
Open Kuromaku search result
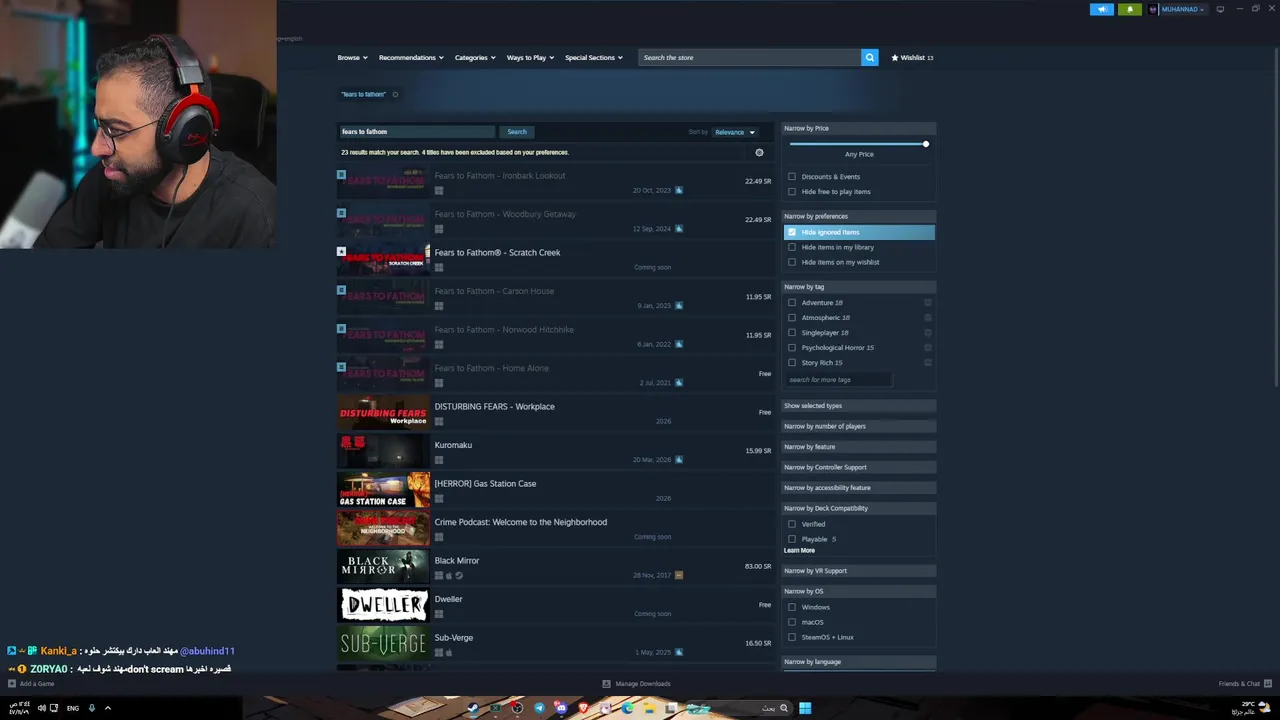click(x=555, y=452)
